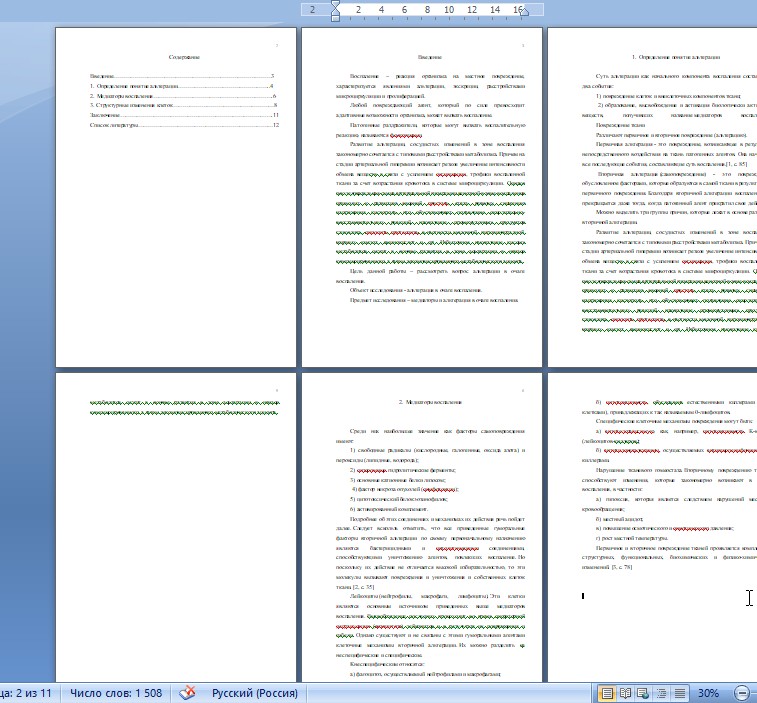Open zoom dialog via 30% level
This screenshot has height=703, width=757.
click(x=708, y=692)
